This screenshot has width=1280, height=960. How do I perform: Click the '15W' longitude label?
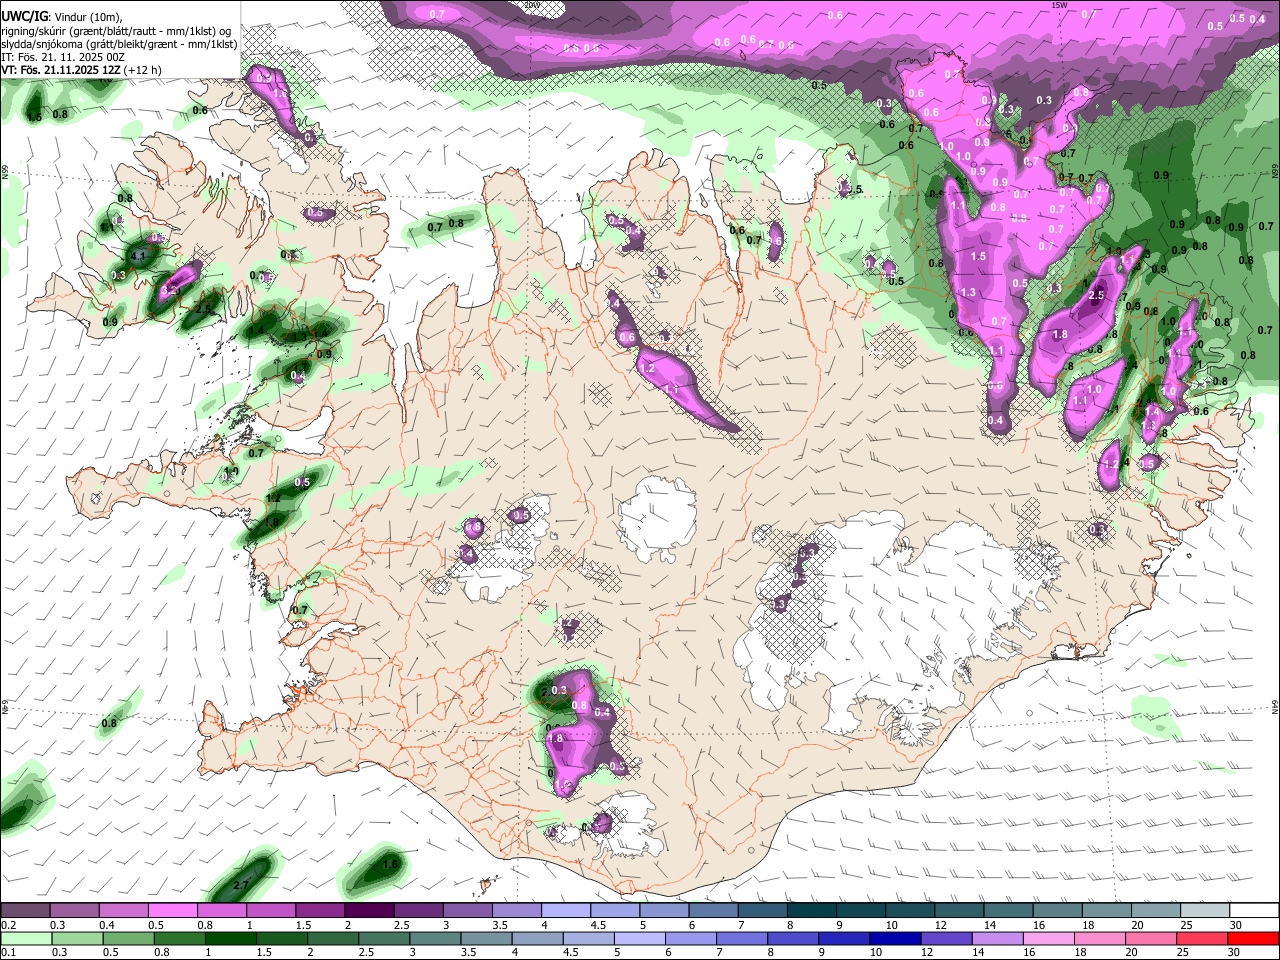click(1061, 5)
